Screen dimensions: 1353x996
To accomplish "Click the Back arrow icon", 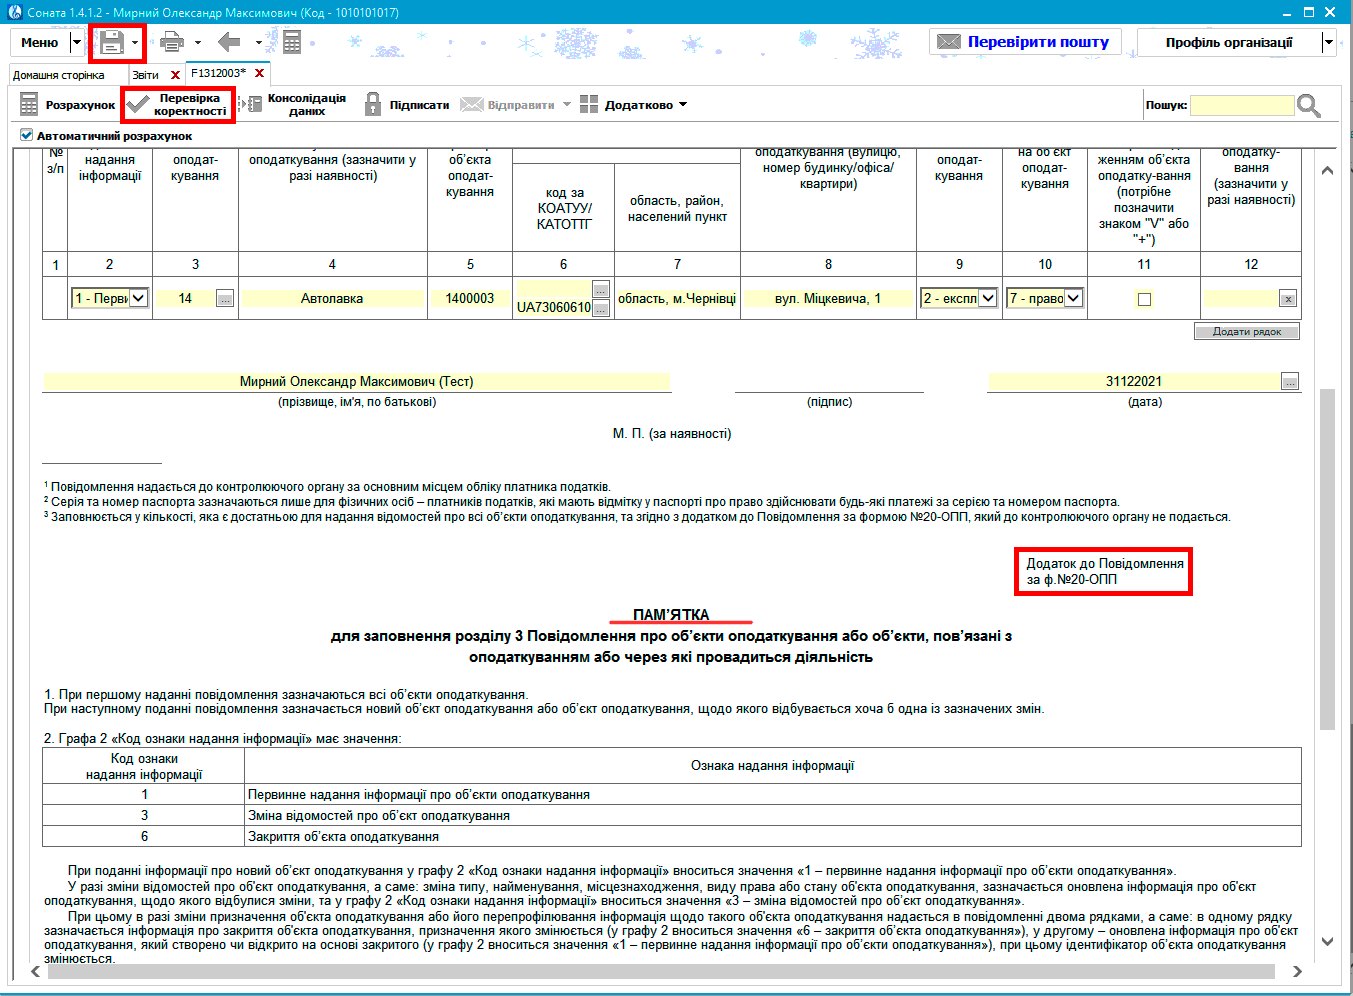I will click(229, 42).
